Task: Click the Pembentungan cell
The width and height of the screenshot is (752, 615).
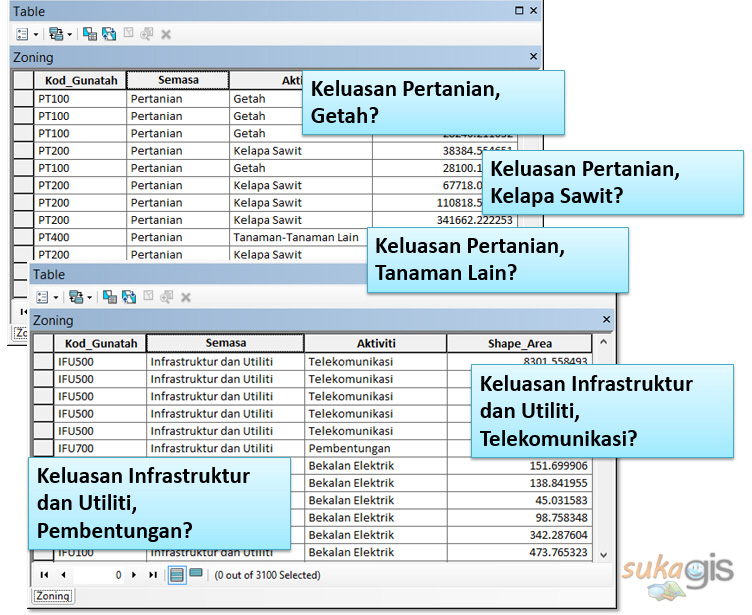Action: point(376,448)
